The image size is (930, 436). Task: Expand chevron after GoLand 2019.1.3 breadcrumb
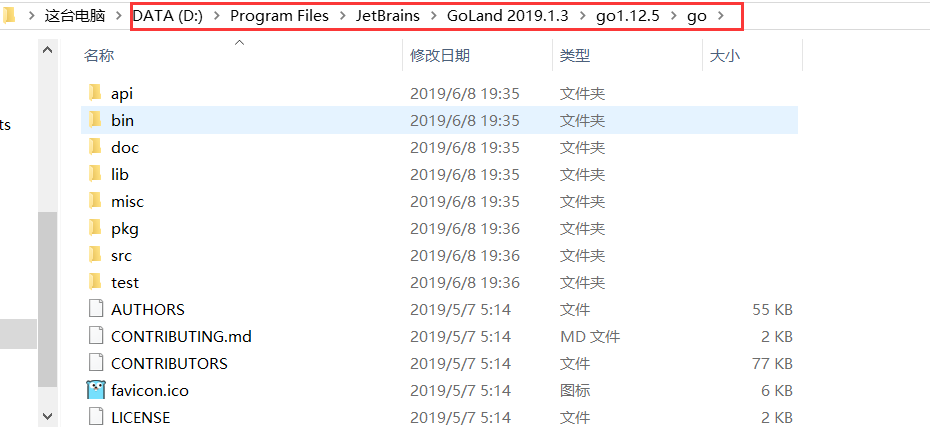pos(582,16)
